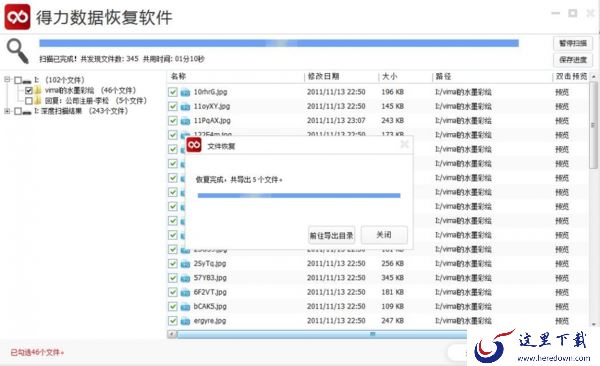
Task: Click the 2011/11/13 23:07 date cell
Action: pos(336,121)
